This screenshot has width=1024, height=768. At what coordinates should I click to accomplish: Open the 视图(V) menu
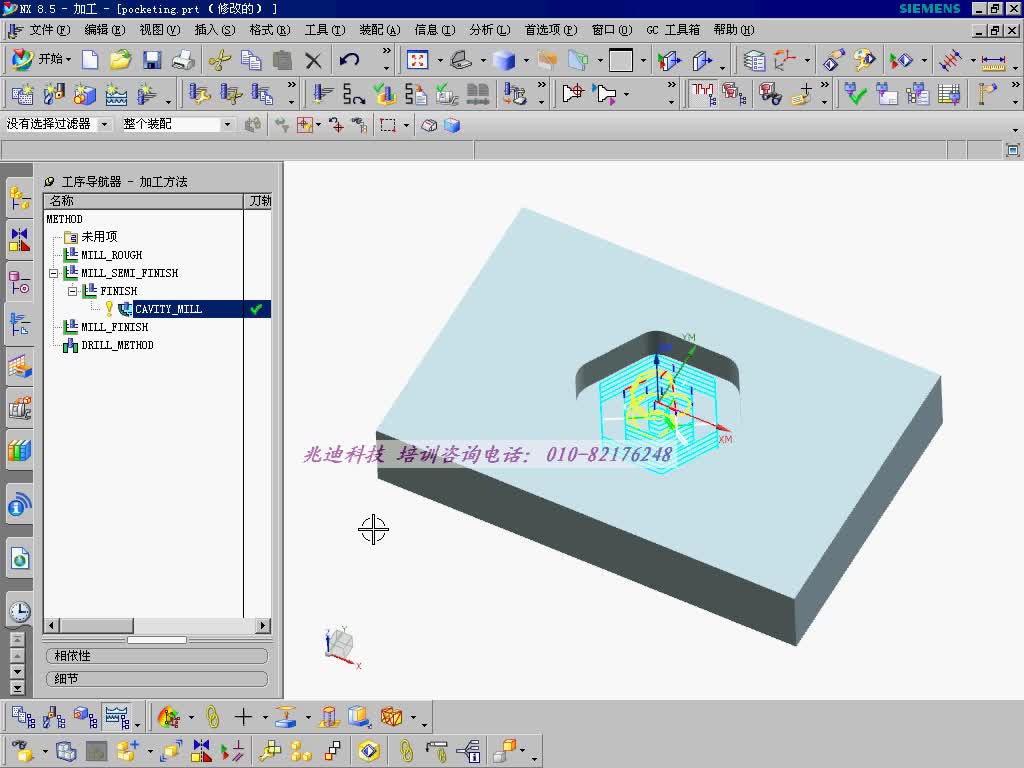tap(159, 30)
